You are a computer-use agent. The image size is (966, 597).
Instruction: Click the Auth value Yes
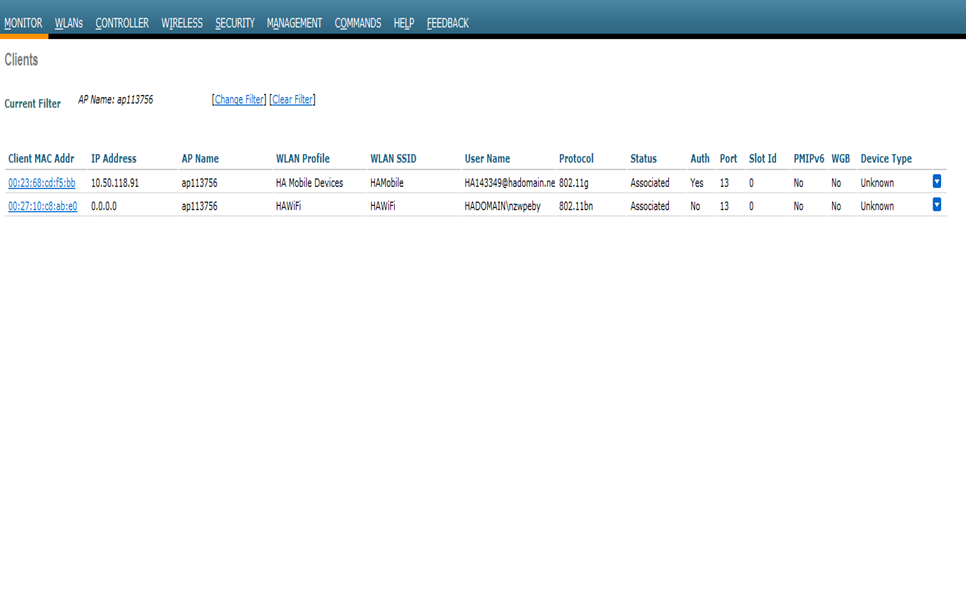click(697, 183)
